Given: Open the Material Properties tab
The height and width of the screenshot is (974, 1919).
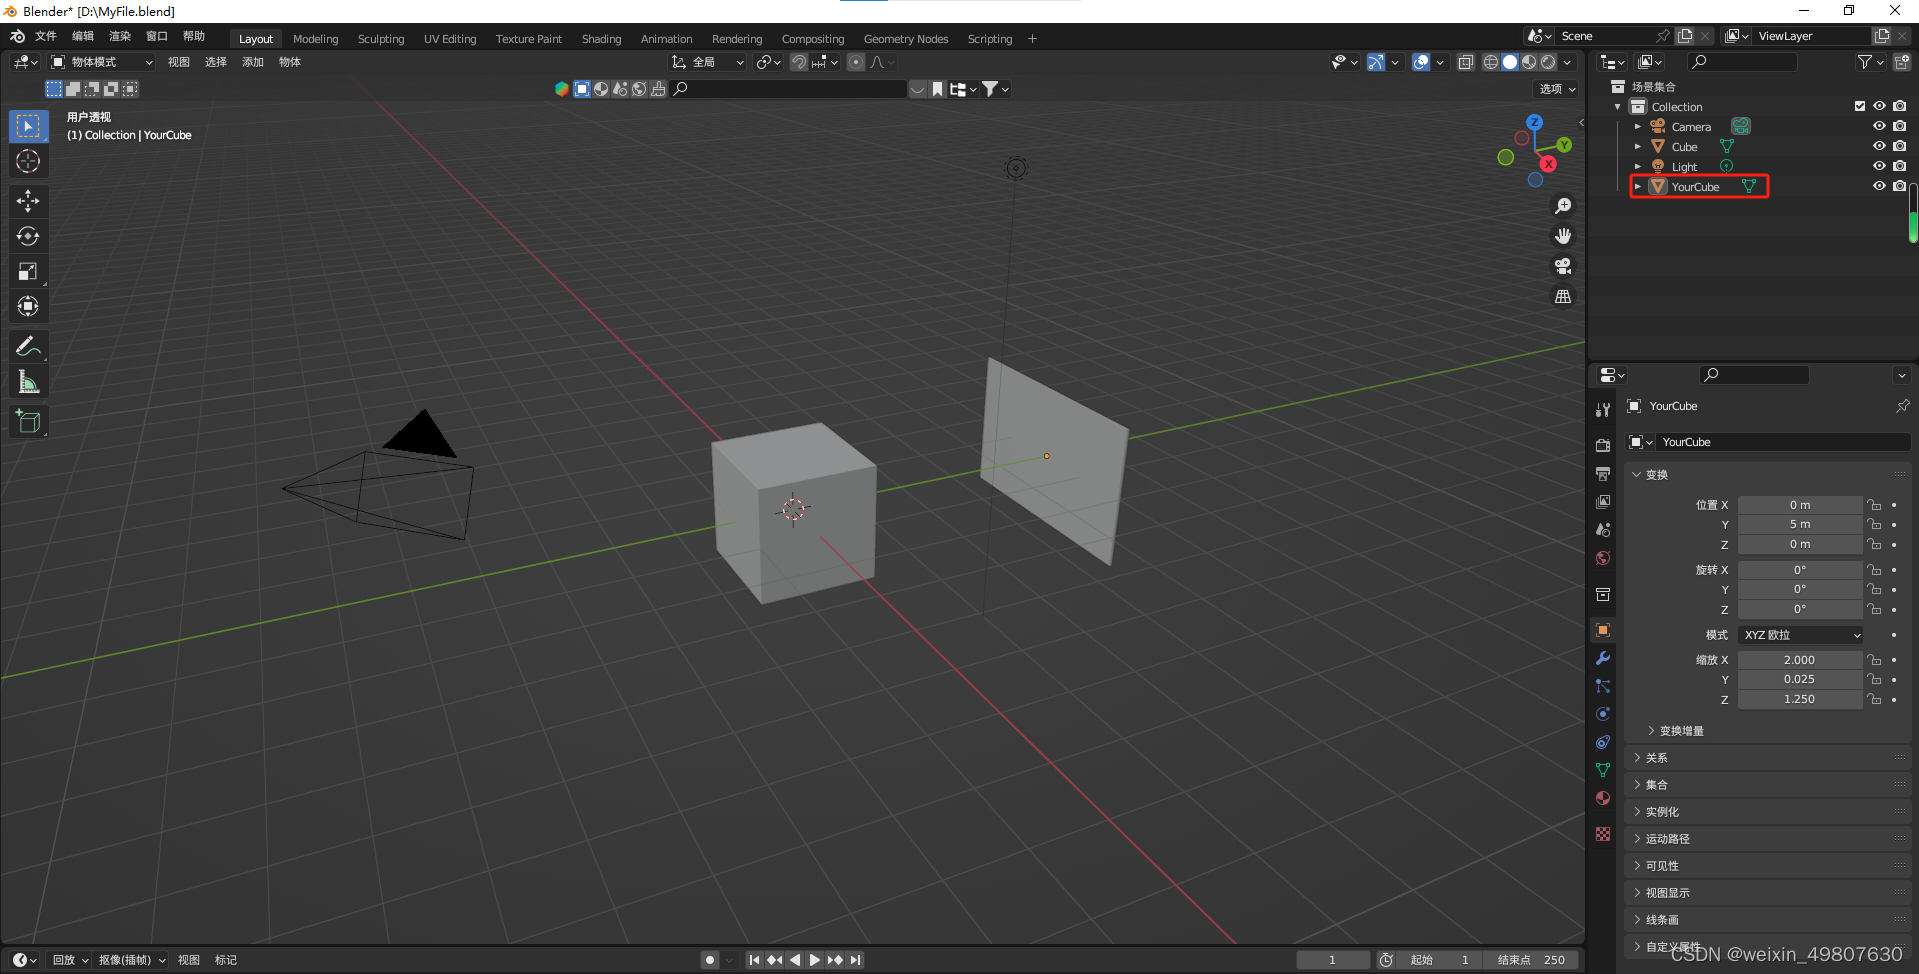Looking at the screenshot, I should click(x=1603, y=798).
